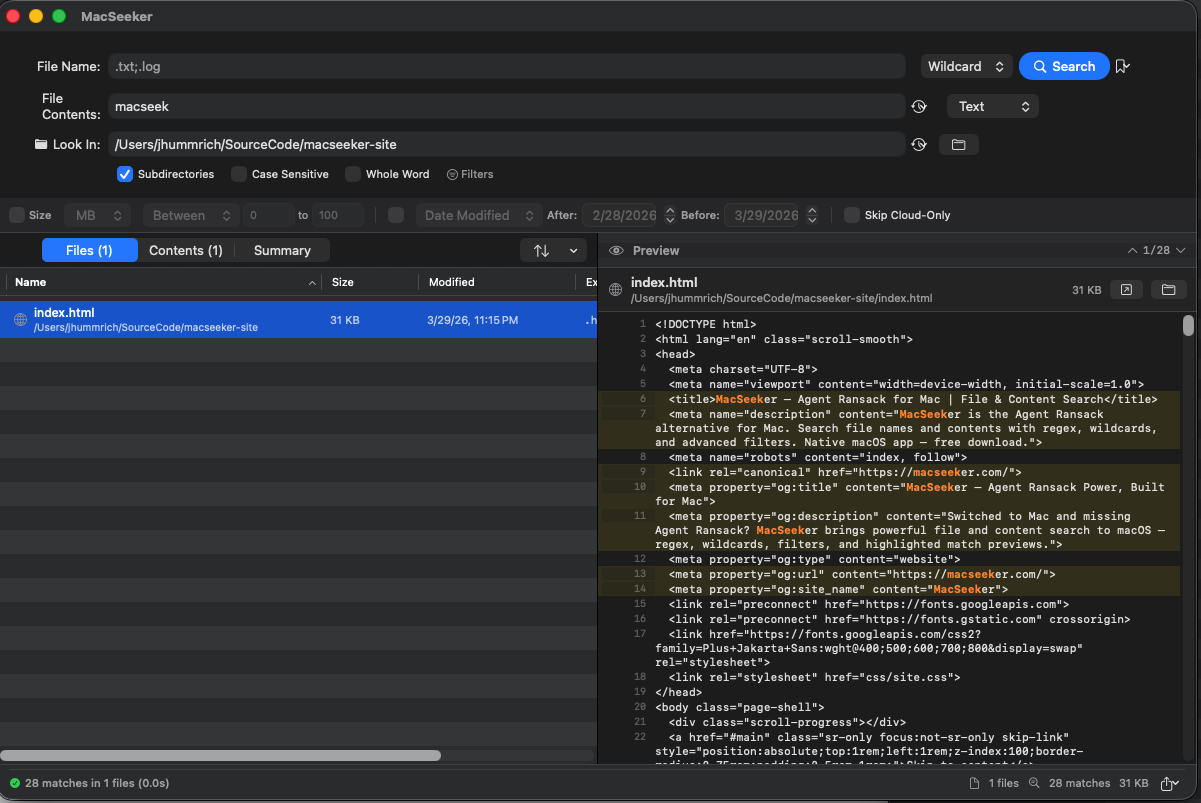
Task: Open sort options for results list
Action: pyautogui.click(x=553, y=250)
